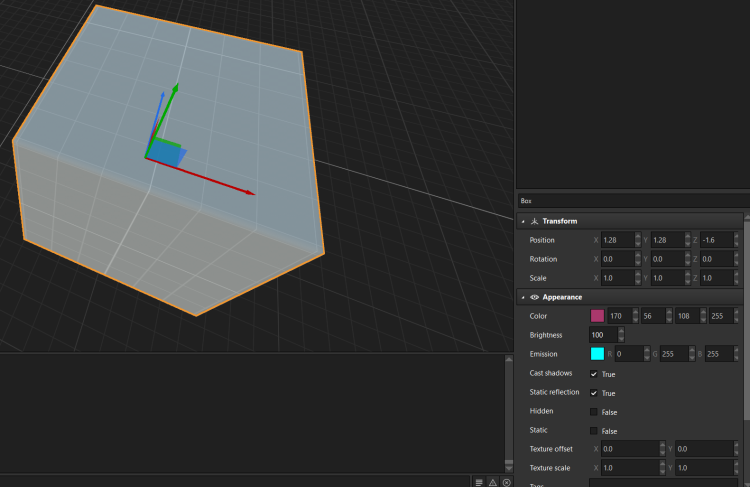
Task: Click the Position X input field
Action: (x=619, y=240)
